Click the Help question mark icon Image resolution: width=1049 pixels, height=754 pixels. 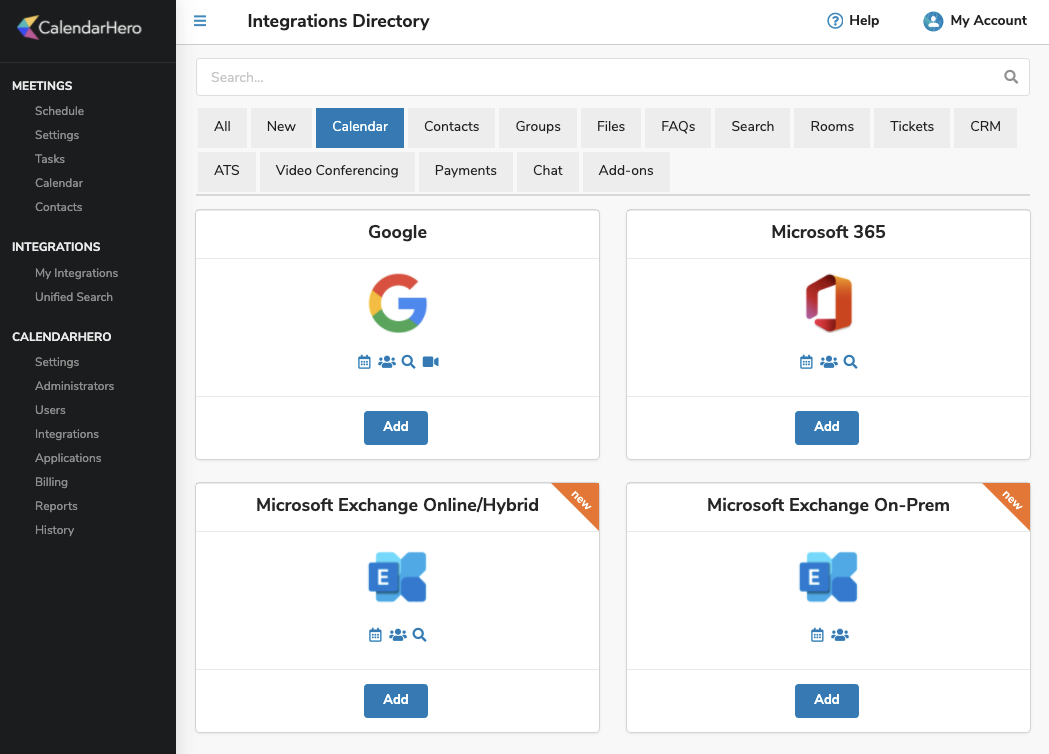(835, 21)
